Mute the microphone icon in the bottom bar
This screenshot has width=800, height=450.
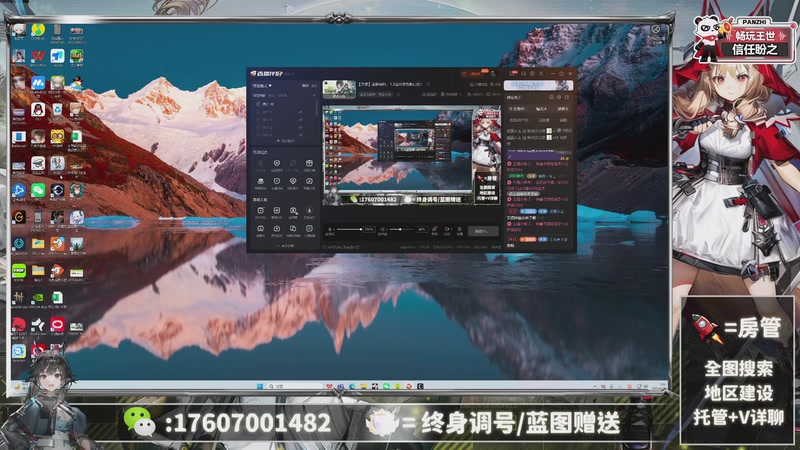point(381,230)
